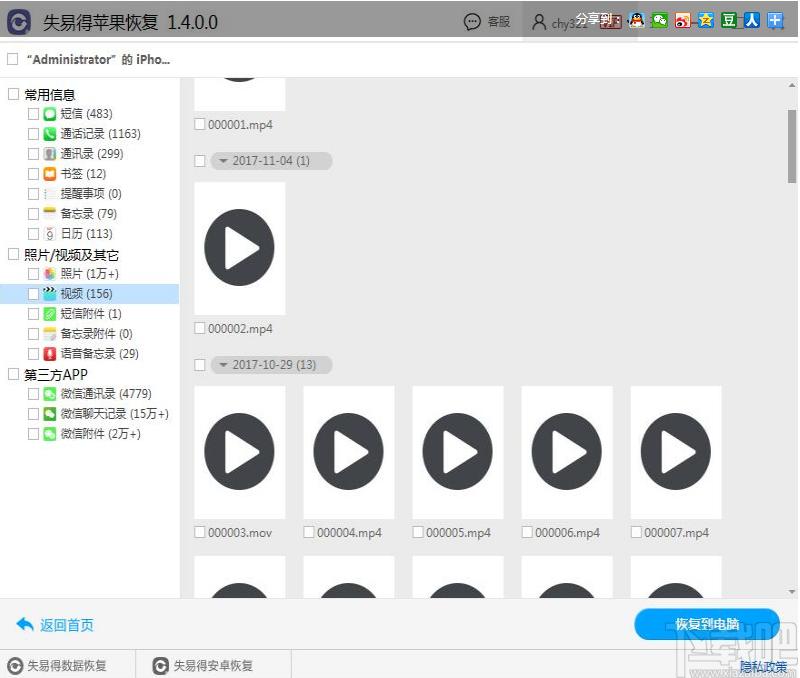Select 微信通讯录 (4779) icon
The image size is (800, 678).
[x=49, y=394]
